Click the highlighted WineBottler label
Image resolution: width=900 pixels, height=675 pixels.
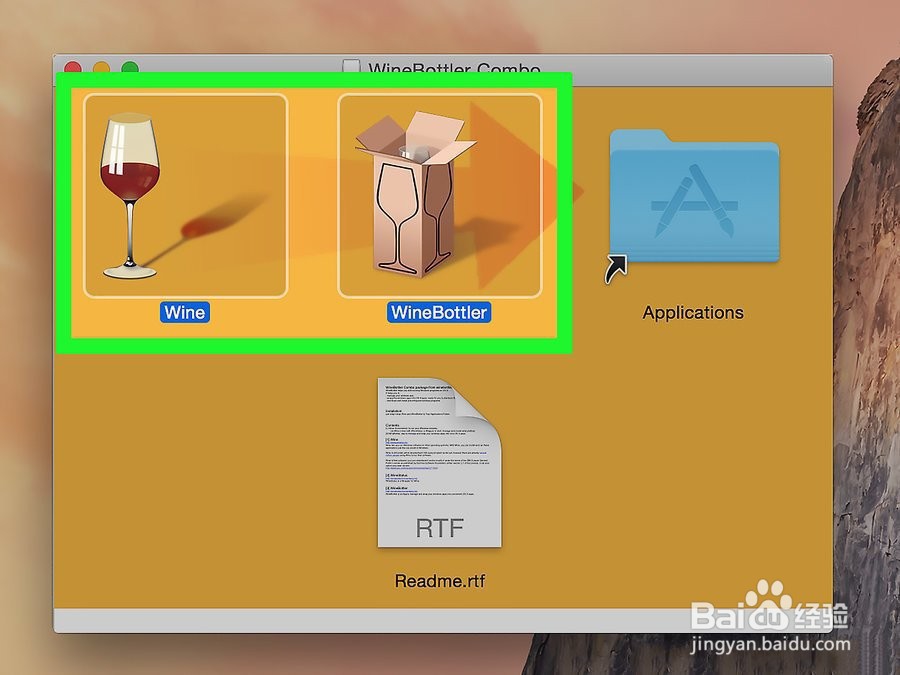[439, 312]
